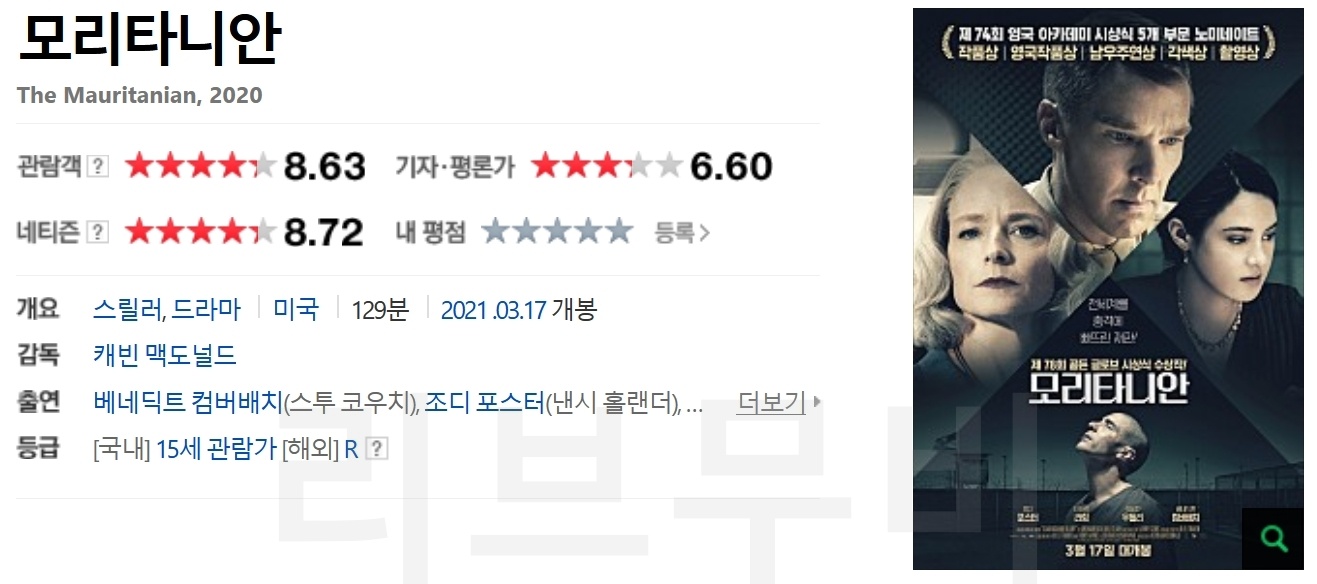Click the 기자·평론가 star rating
Screen dimensions: 1317x584
607,166
